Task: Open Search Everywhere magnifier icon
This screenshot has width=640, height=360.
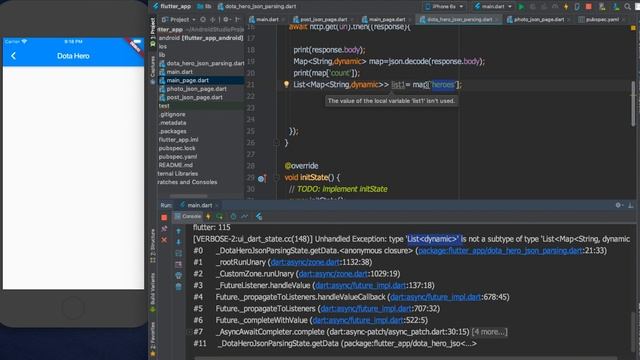Action: tap(627, 7)
